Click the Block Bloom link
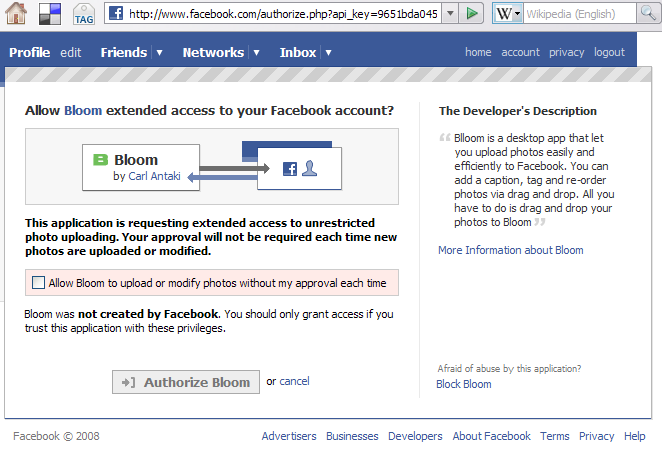The image size is (662, 460). [x=464, y=384]
